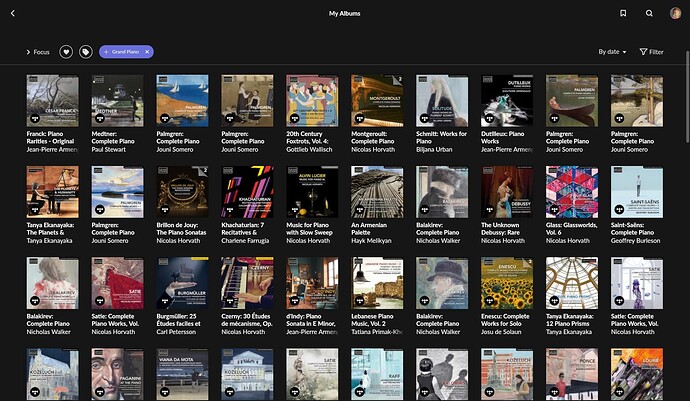Open Music for Piano with Slow Sweep cover
690x401 pixels.
point(312,192)
